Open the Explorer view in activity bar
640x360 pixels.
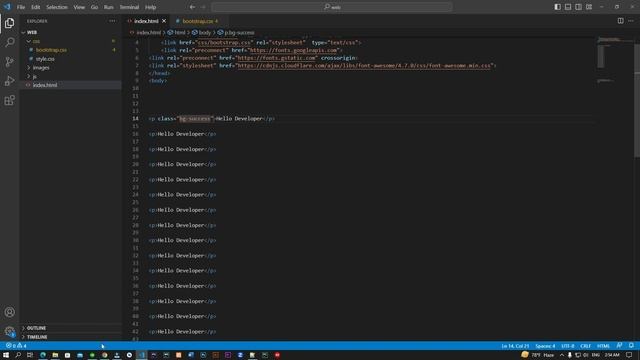pyautogui.click(x=9, y=23)
